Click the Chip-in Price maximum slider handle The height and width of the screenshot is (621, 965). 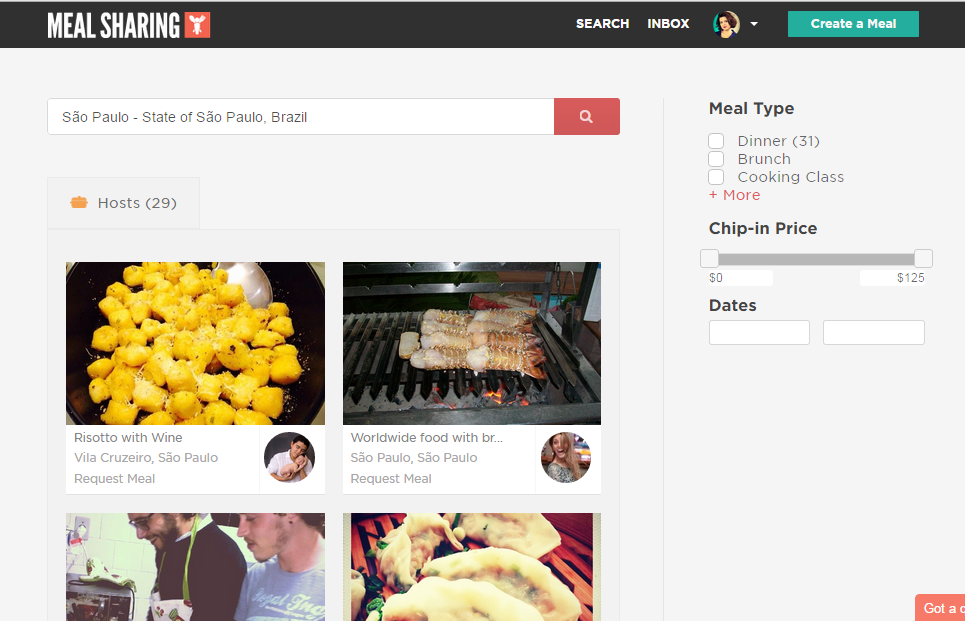(x=923, y=258)
